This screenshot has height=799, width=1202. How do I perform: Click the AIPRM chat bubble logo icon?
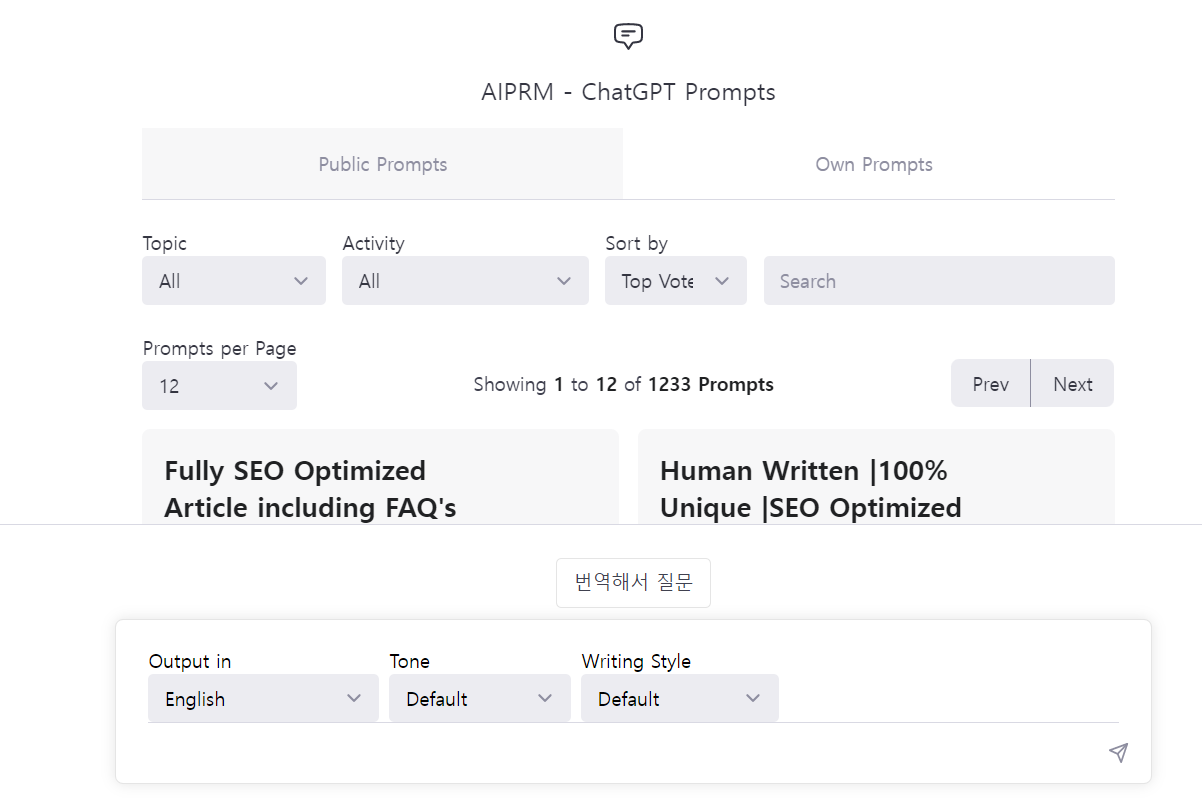pos(628,37)
